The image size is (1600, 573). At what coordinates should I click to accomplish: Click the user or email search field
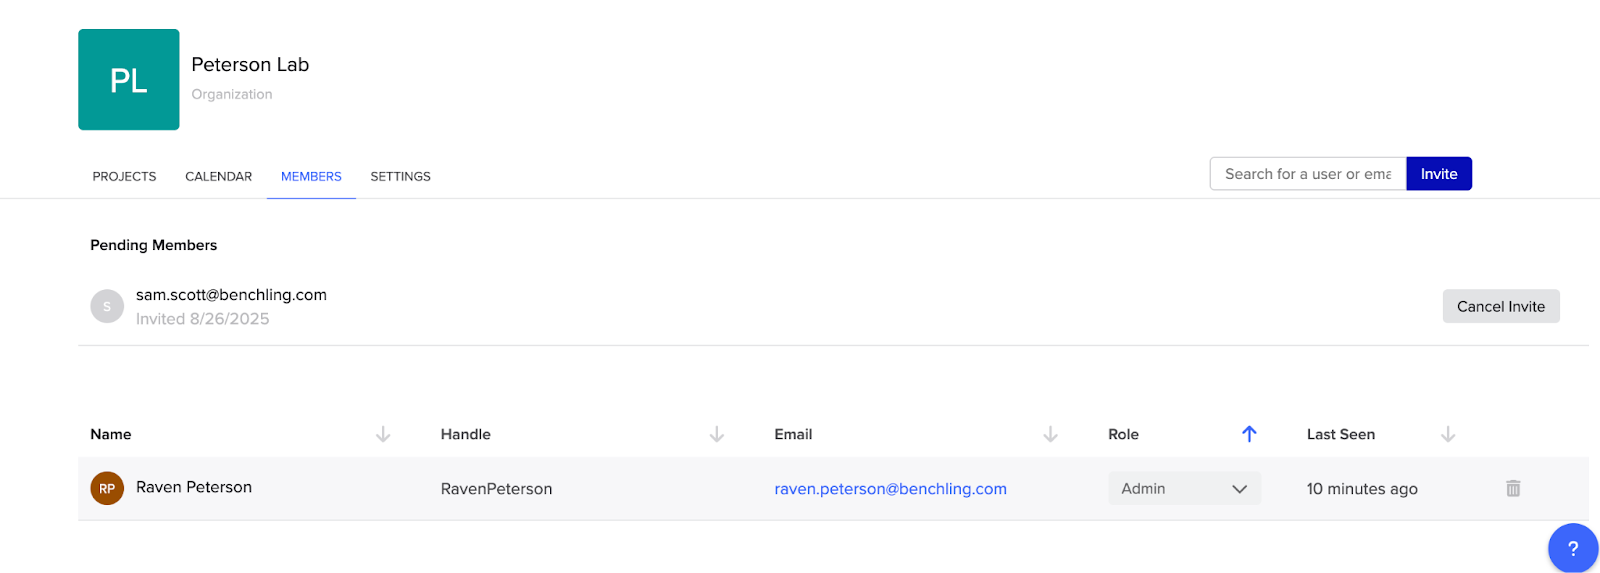click(1307, 174)
